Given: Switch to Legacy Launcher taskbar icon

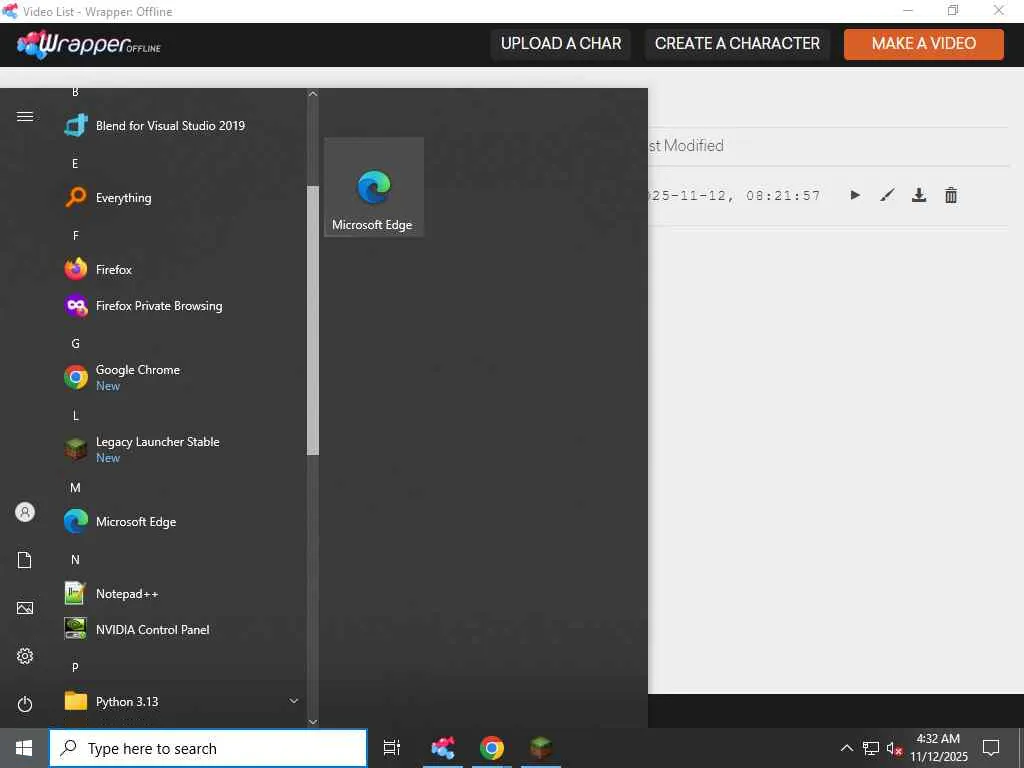Looking at the screenshot, I should pyautogui.click(x=541, y=748).
